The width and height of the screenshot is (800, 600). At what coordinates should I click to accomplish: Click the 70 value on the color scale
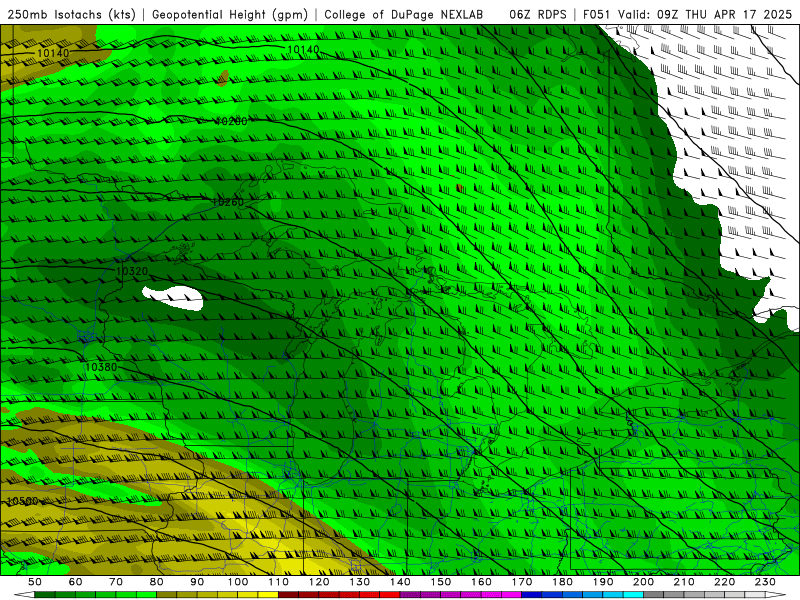pos(116,582)
